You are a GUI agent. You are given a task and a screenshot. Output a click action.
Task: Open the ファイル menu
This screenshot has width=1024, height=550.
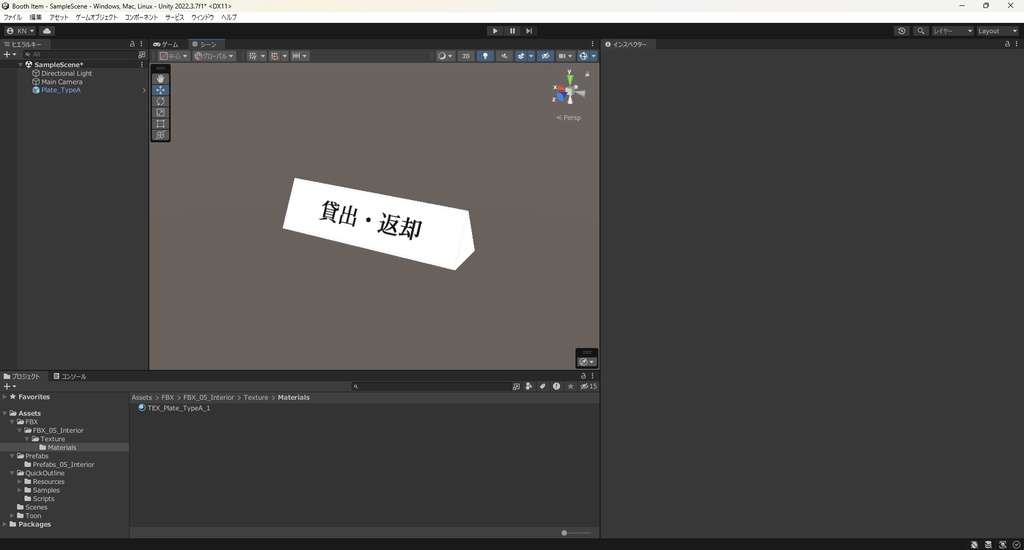[12, 17]
